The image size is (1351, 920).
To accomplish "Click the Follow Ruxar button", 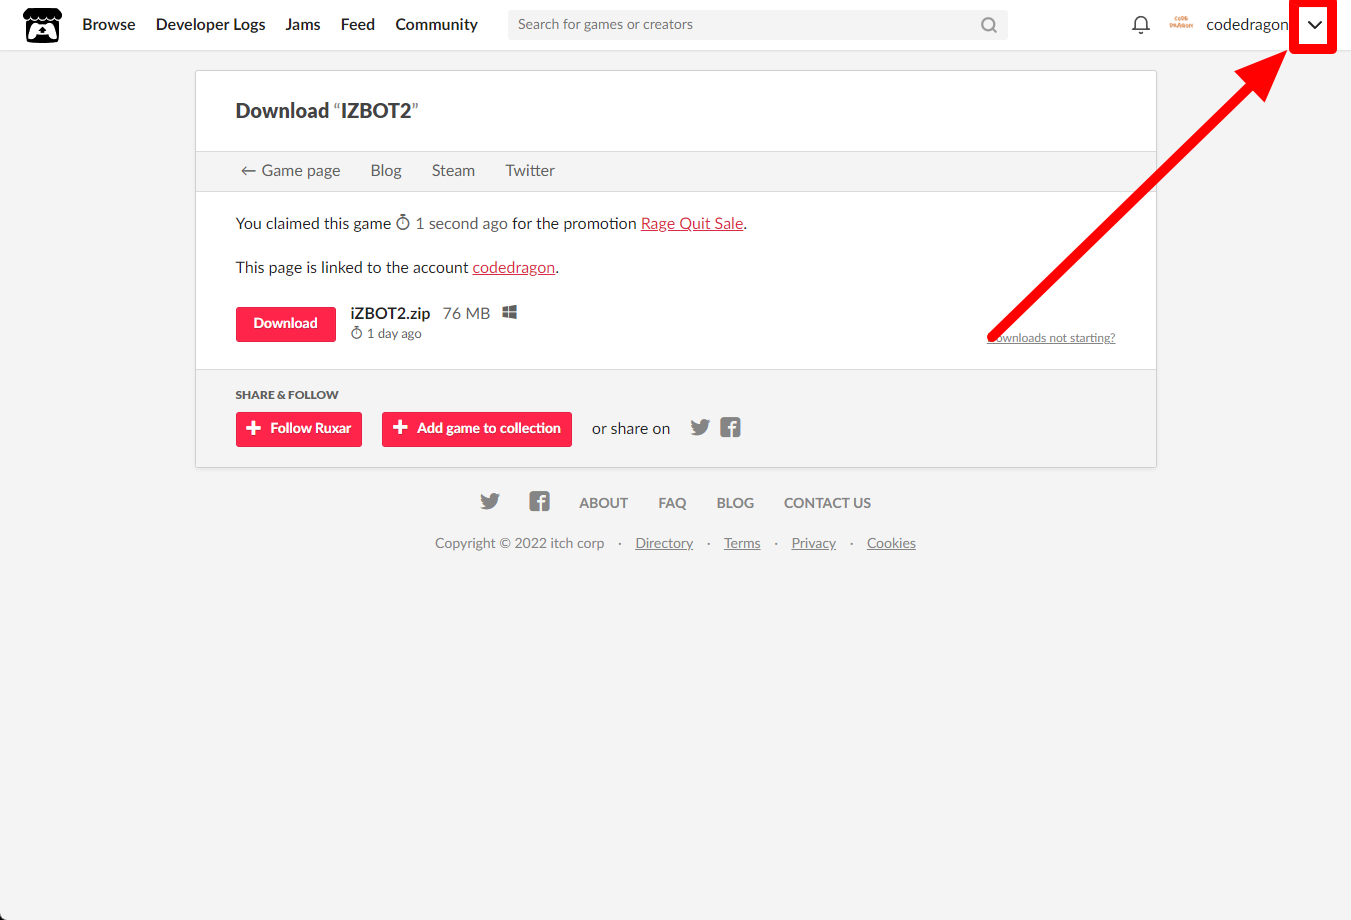I will [299, 429].
